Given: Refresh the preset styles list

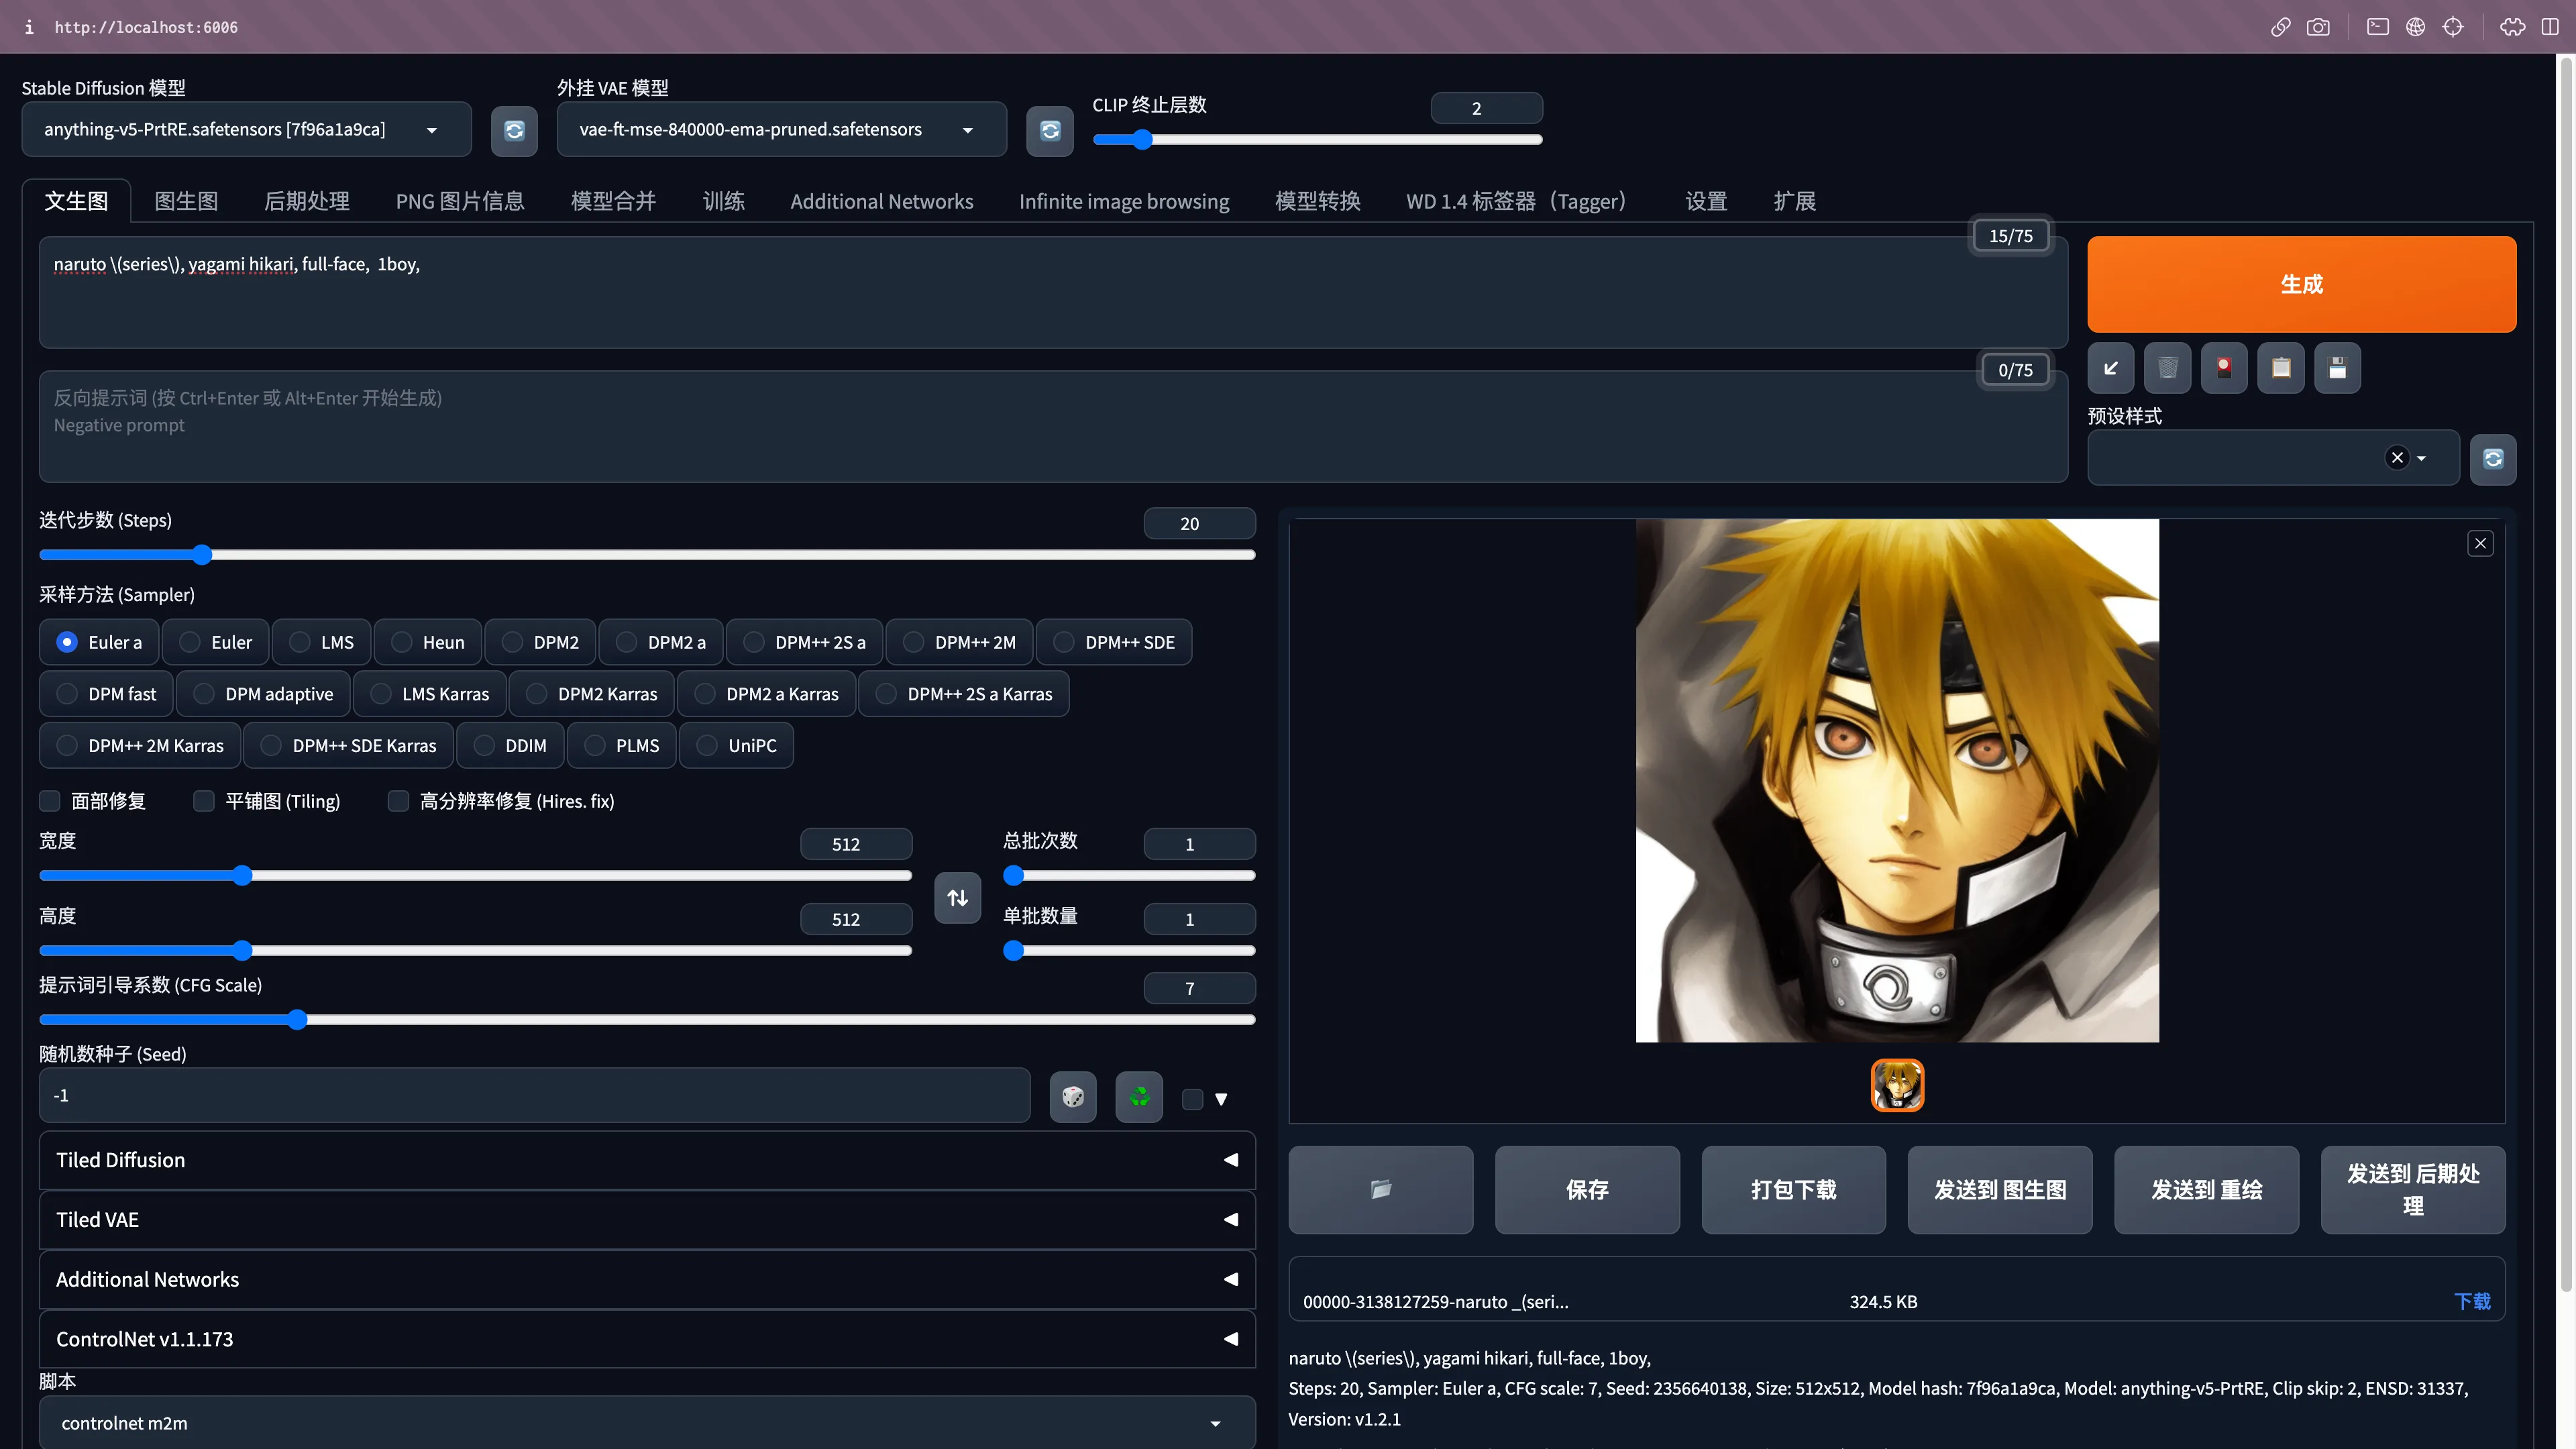Looking at the screenshot, I should 2493,459.
